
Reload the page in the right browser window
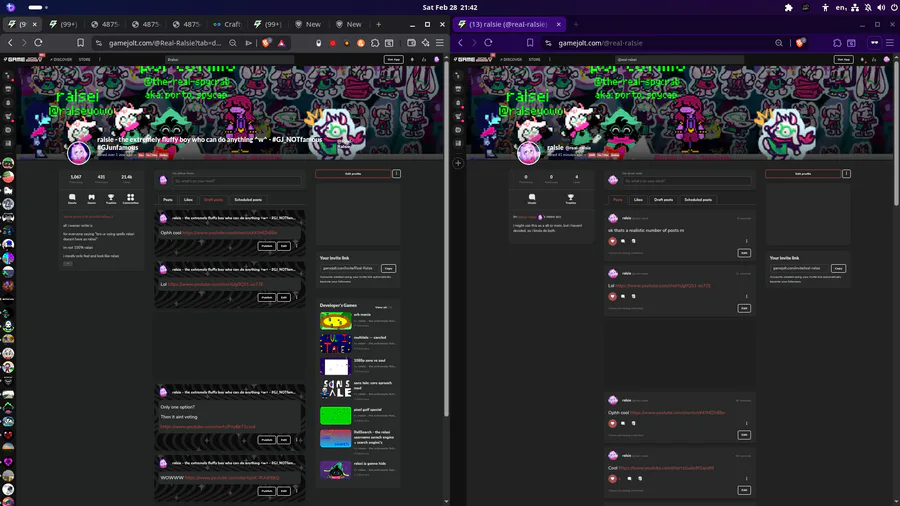(488, 42)
